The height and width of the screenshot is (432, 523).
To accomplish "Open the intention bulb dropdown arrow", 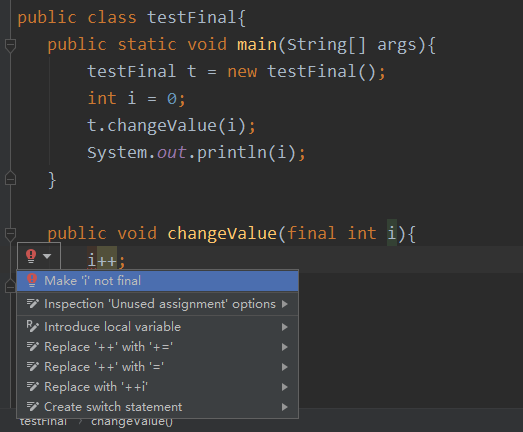I will pos(47,256).
